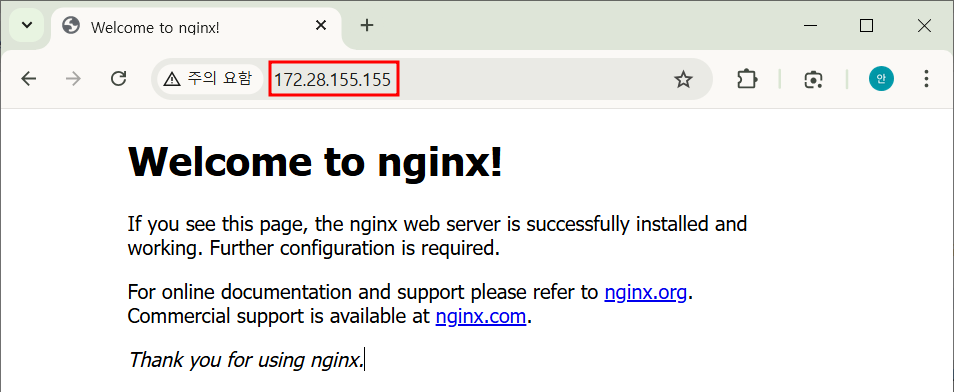Open the tab search dropdown chevron
Image resolution: width=954 pixels, height=392 pixels.
[27, 26]
